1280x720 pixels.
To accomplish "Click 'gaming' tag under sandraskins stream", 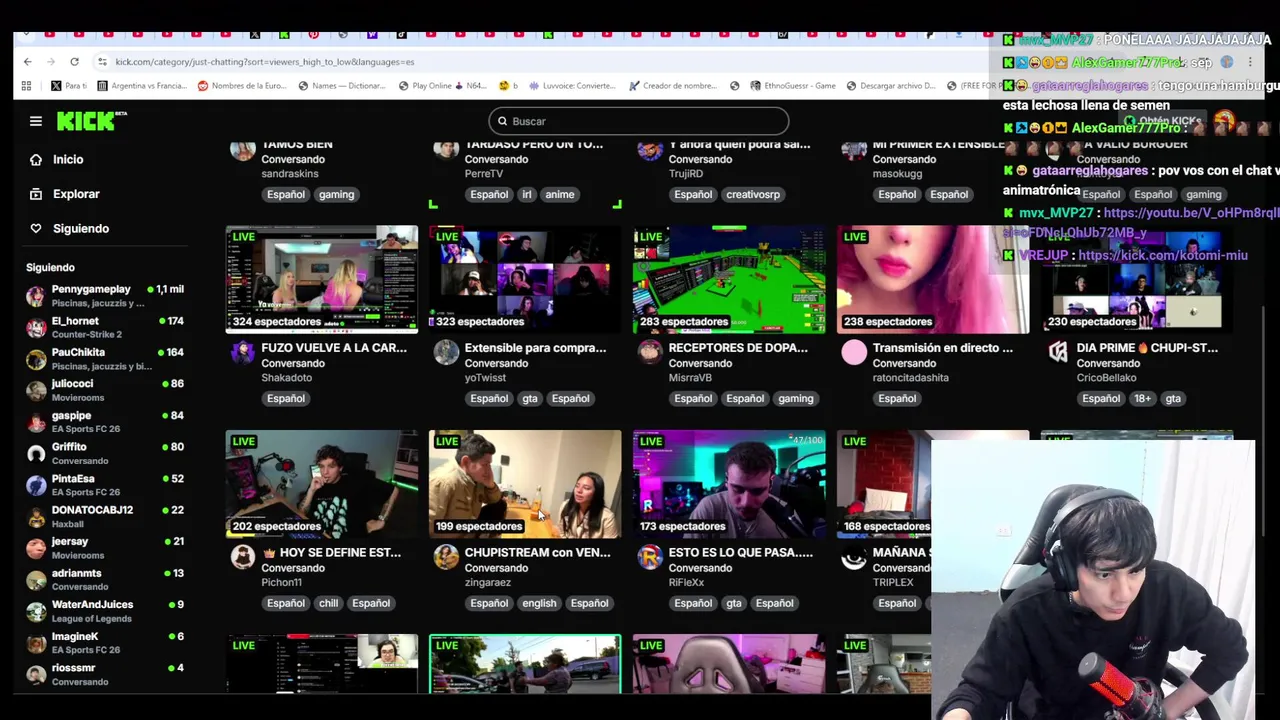I will pyautogui.click(x=336, y=194).
